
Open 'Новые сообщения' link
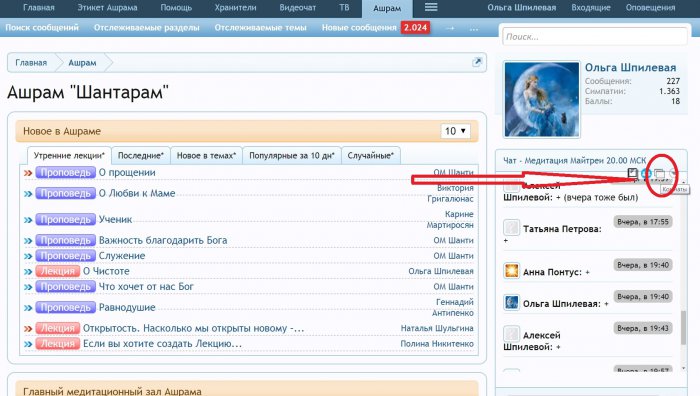click(359, 28)
